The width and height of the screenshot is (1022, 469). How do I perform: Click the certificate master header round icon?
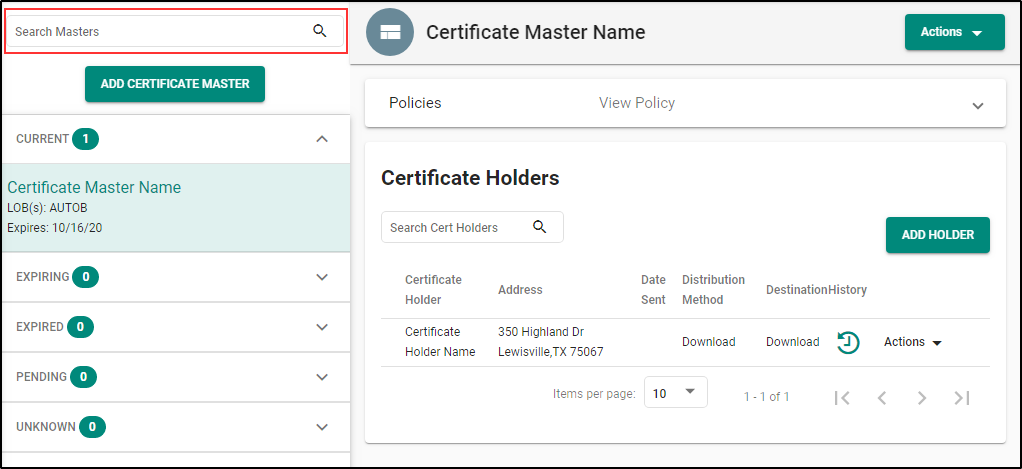tap(390, 32)
